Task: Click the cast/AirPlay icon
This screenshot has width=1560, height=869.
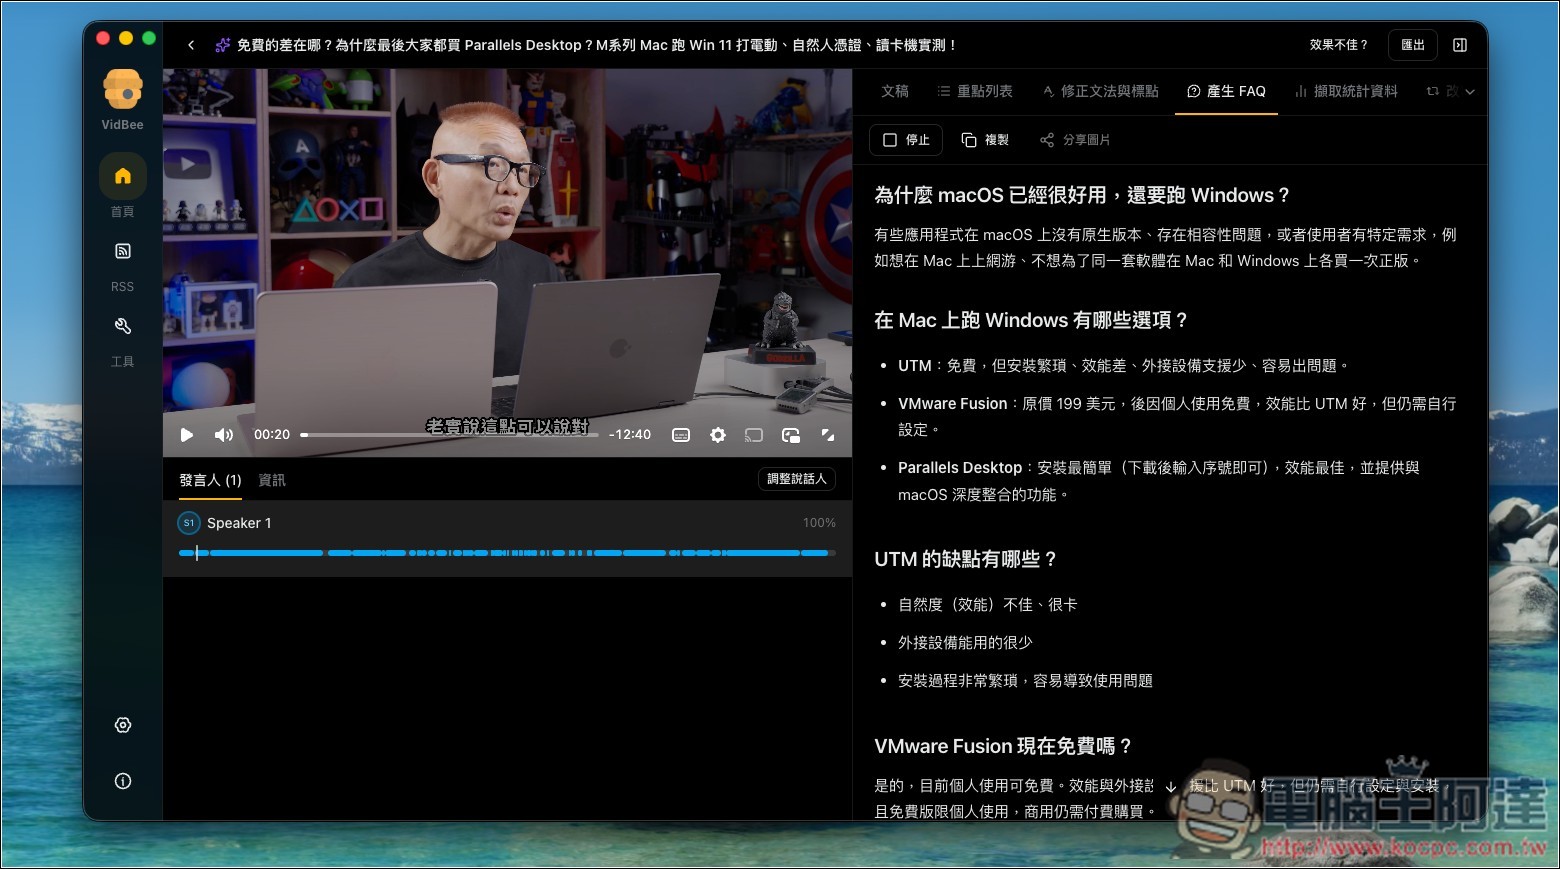Action: click(x=754, y=435)
